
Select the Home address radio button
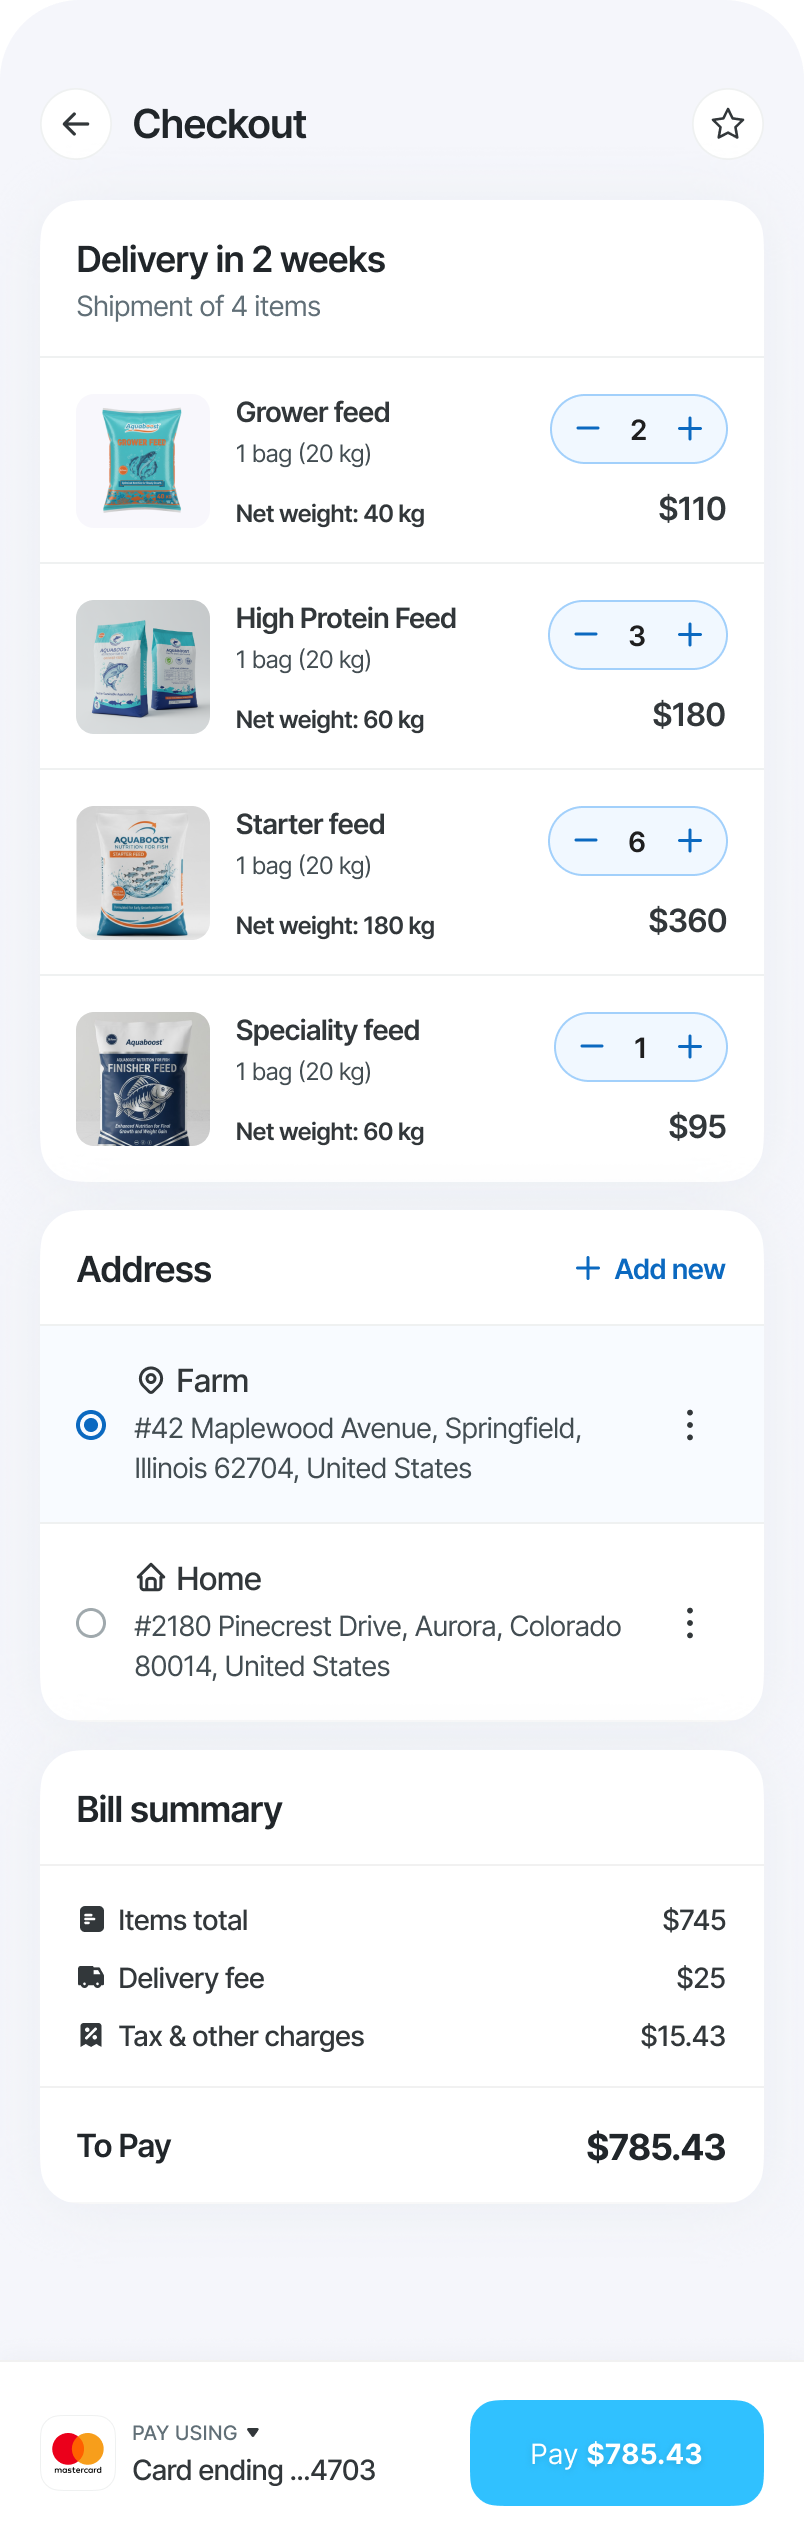click(92, 1623)
